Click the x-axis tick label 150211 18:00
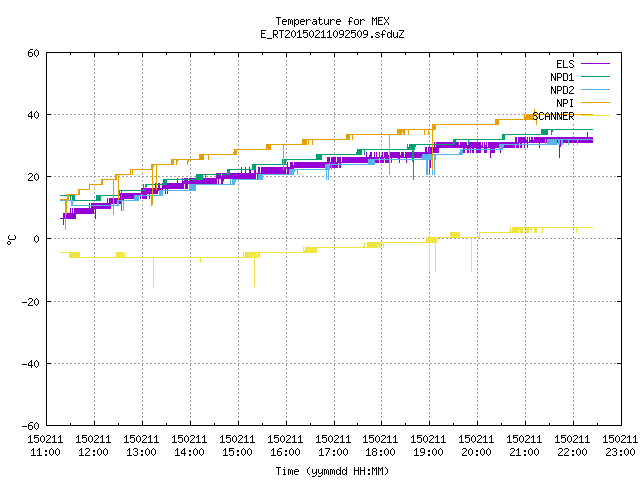The width and height of the screenshot is (640, 480). (x=380, y=446)
